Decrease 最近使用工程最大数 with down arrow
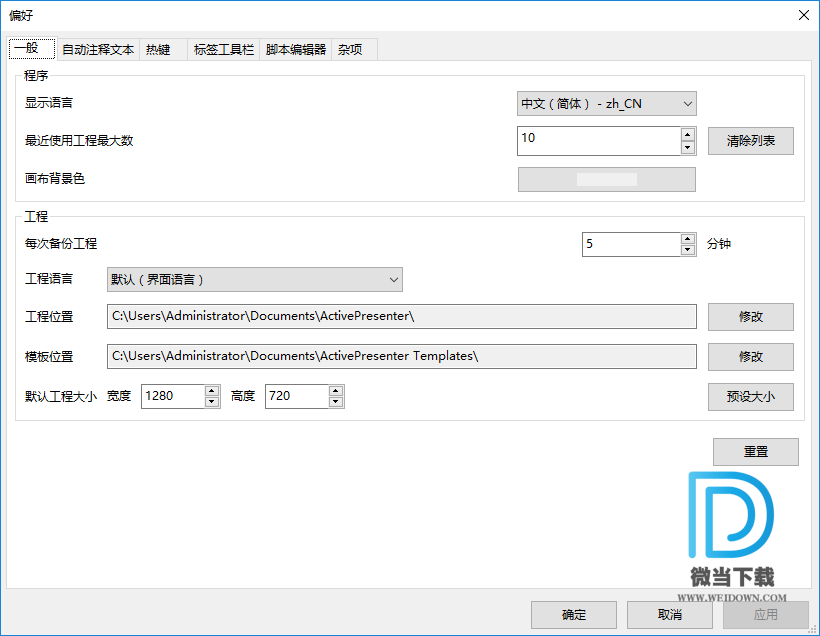The height and width of the screenshot is (636, 820). [x=688, y=148]
